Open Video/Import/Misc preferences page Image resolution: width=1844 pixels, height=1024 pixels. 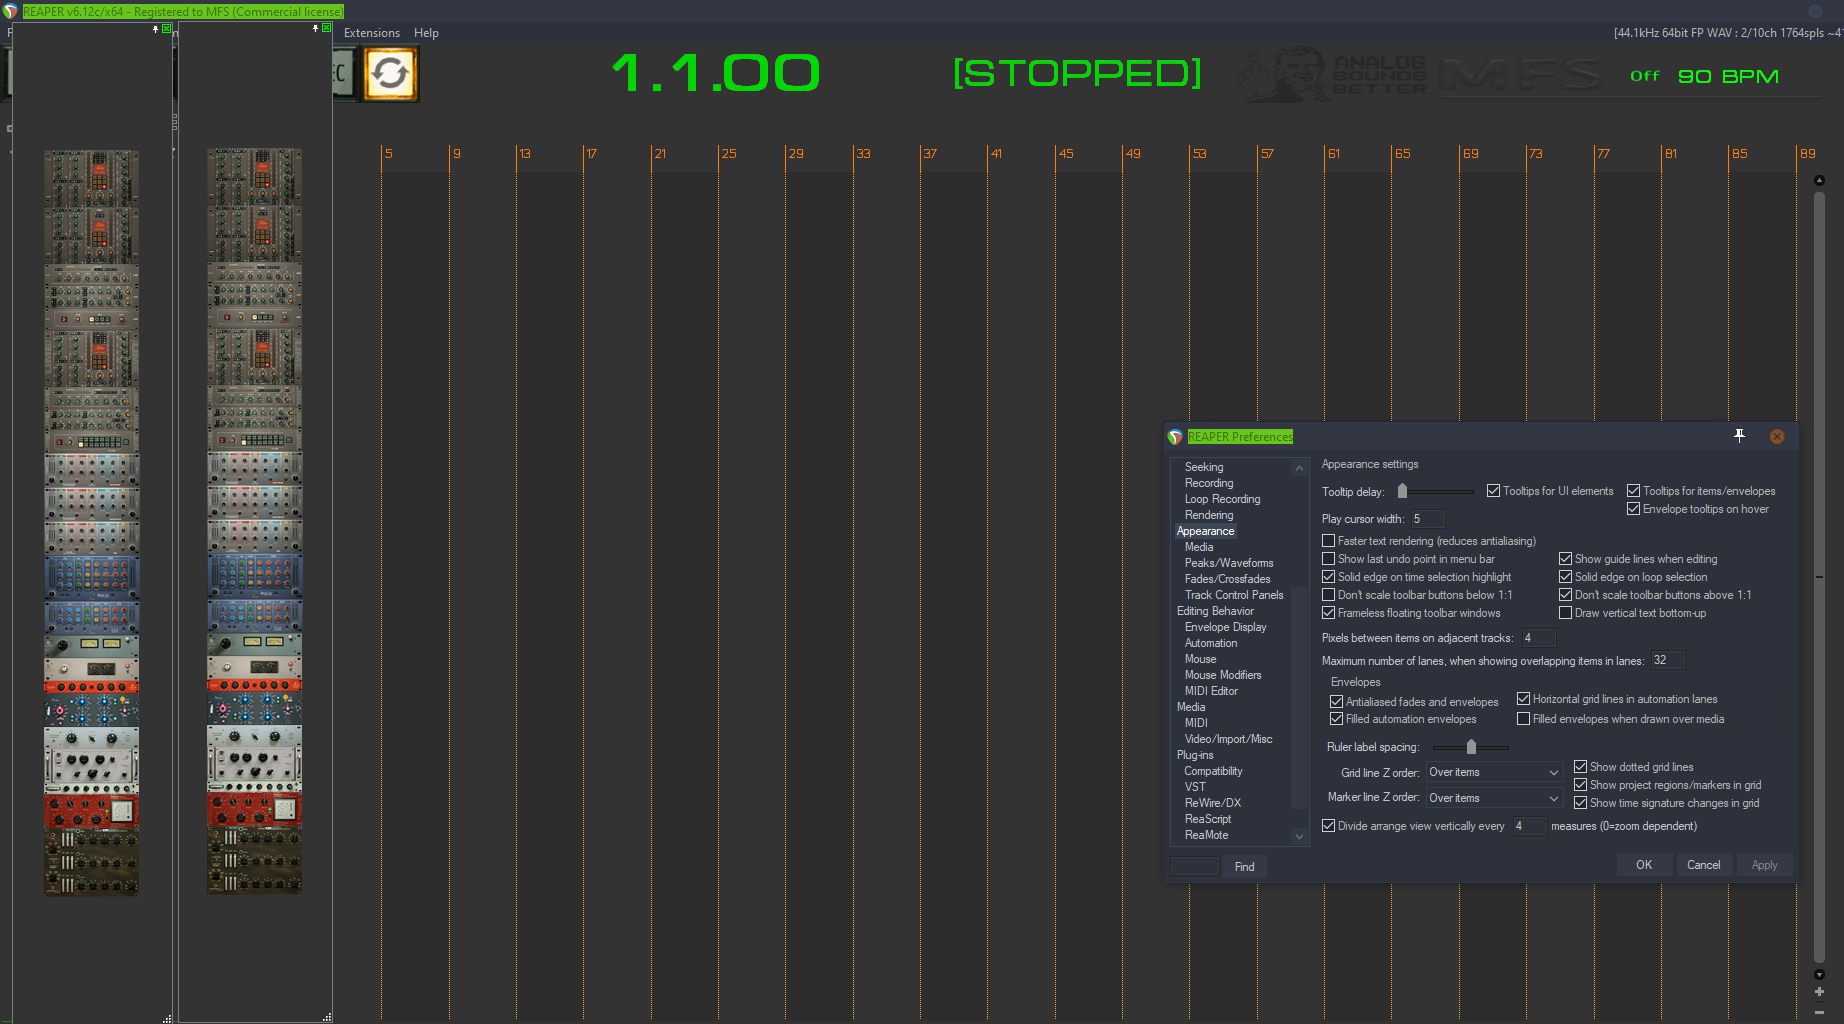click(x=1228, y=739)
